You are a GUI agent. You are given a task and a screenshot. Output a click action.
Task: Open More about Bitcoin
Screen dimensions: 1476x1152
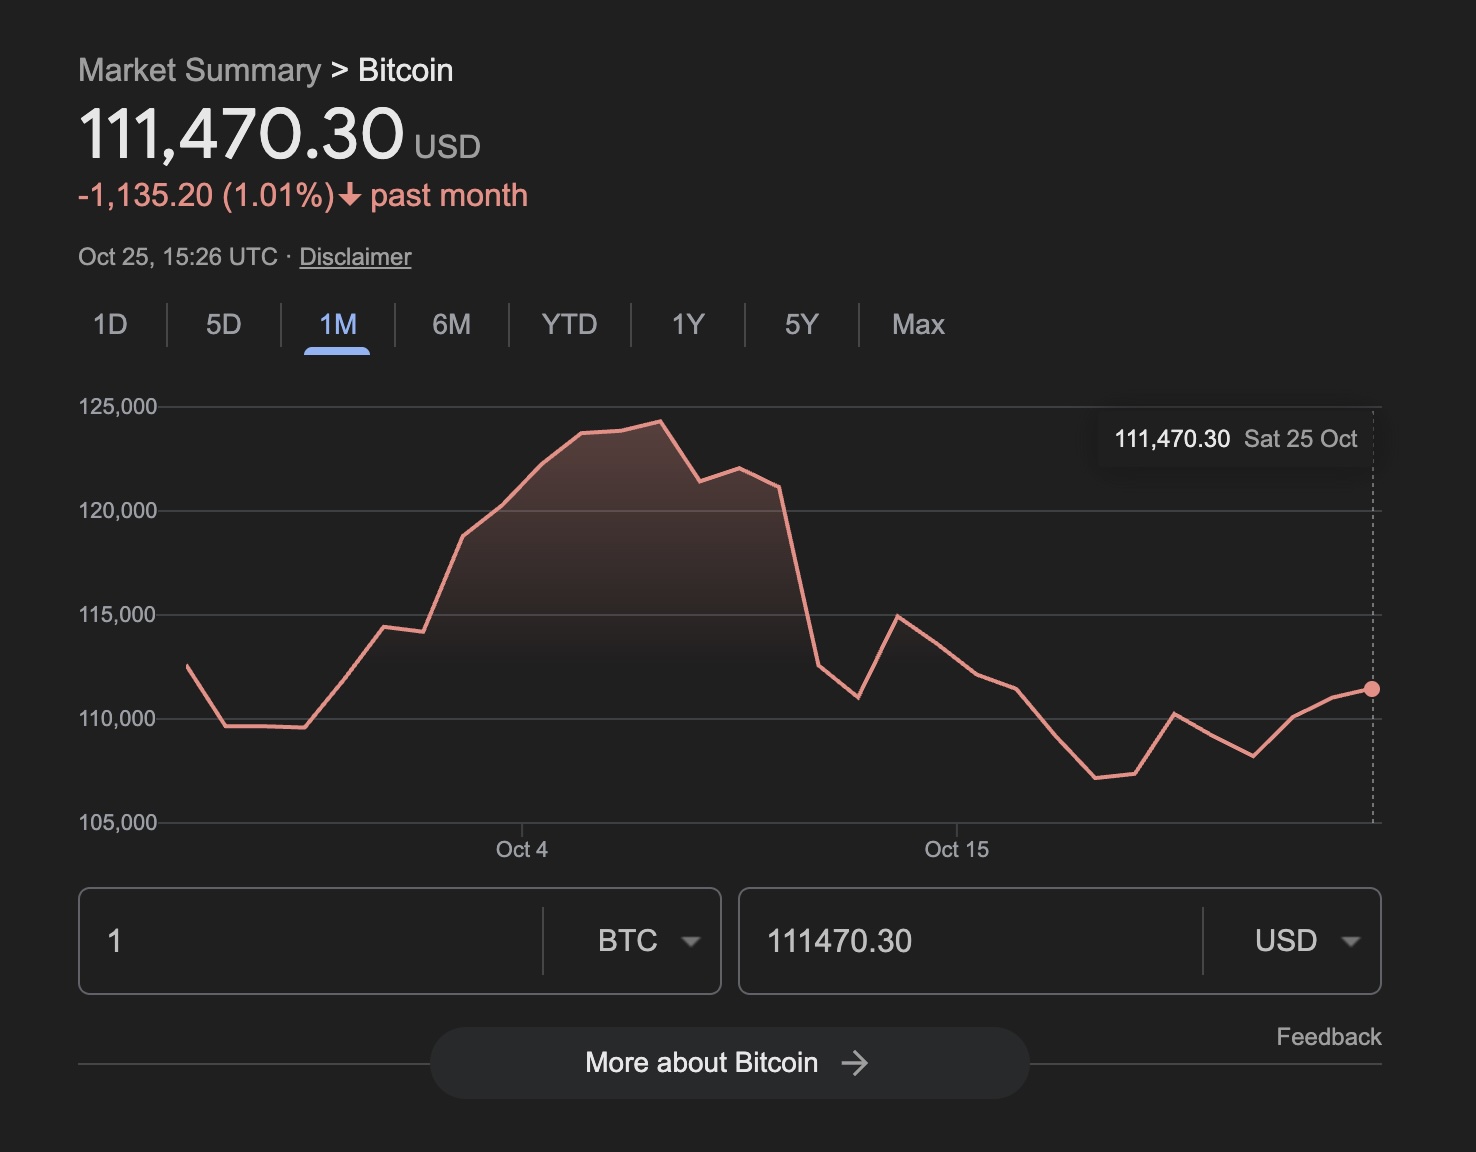tap(729, 1063)
